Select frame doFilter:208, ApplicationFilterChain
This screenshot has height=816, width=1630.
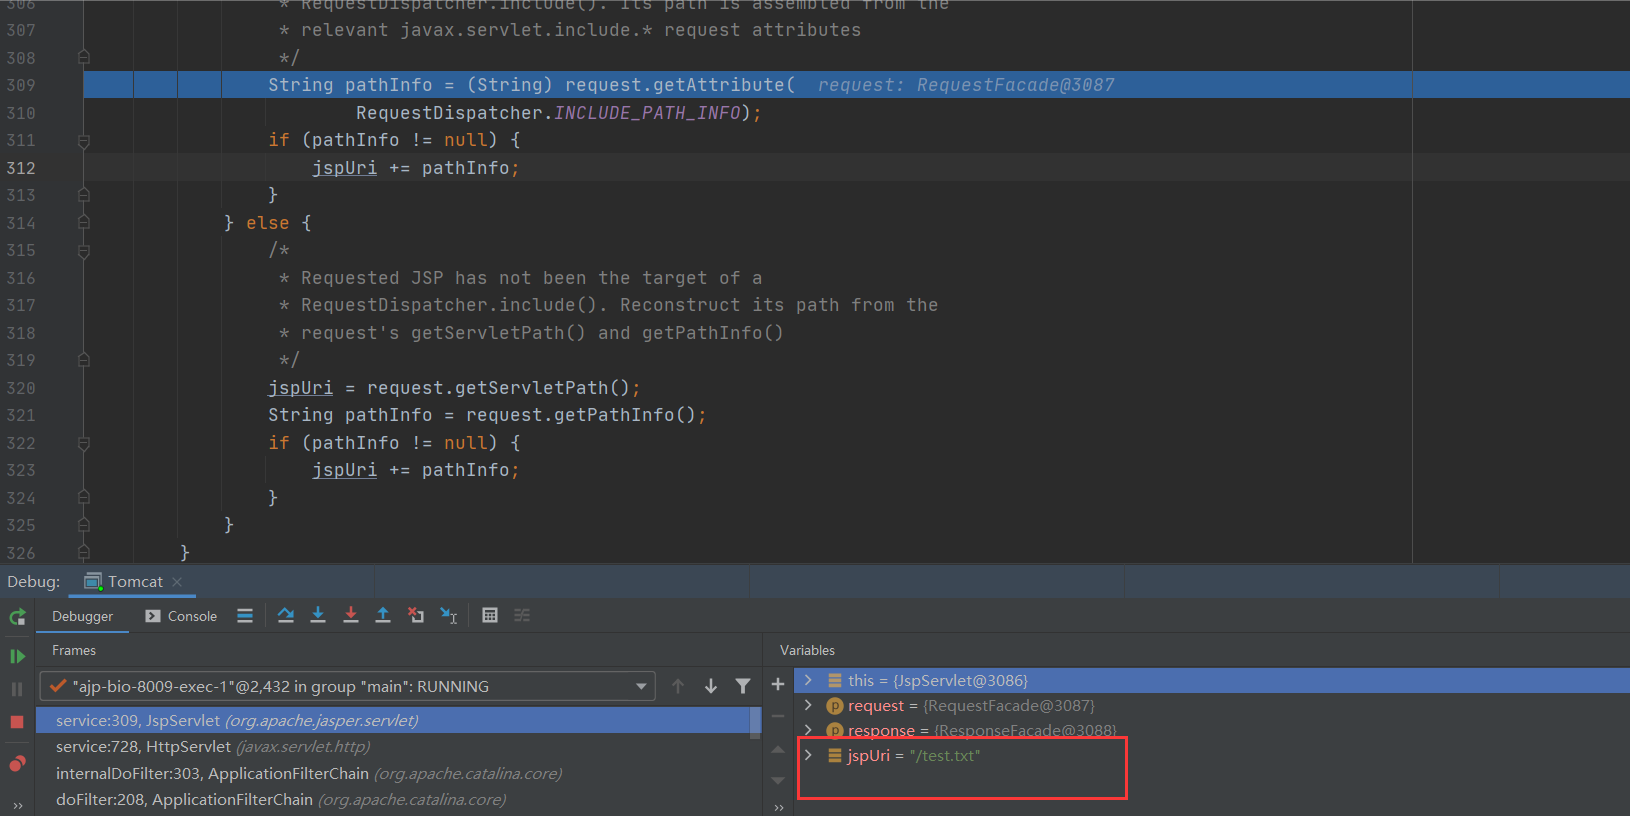coord(393,800)
